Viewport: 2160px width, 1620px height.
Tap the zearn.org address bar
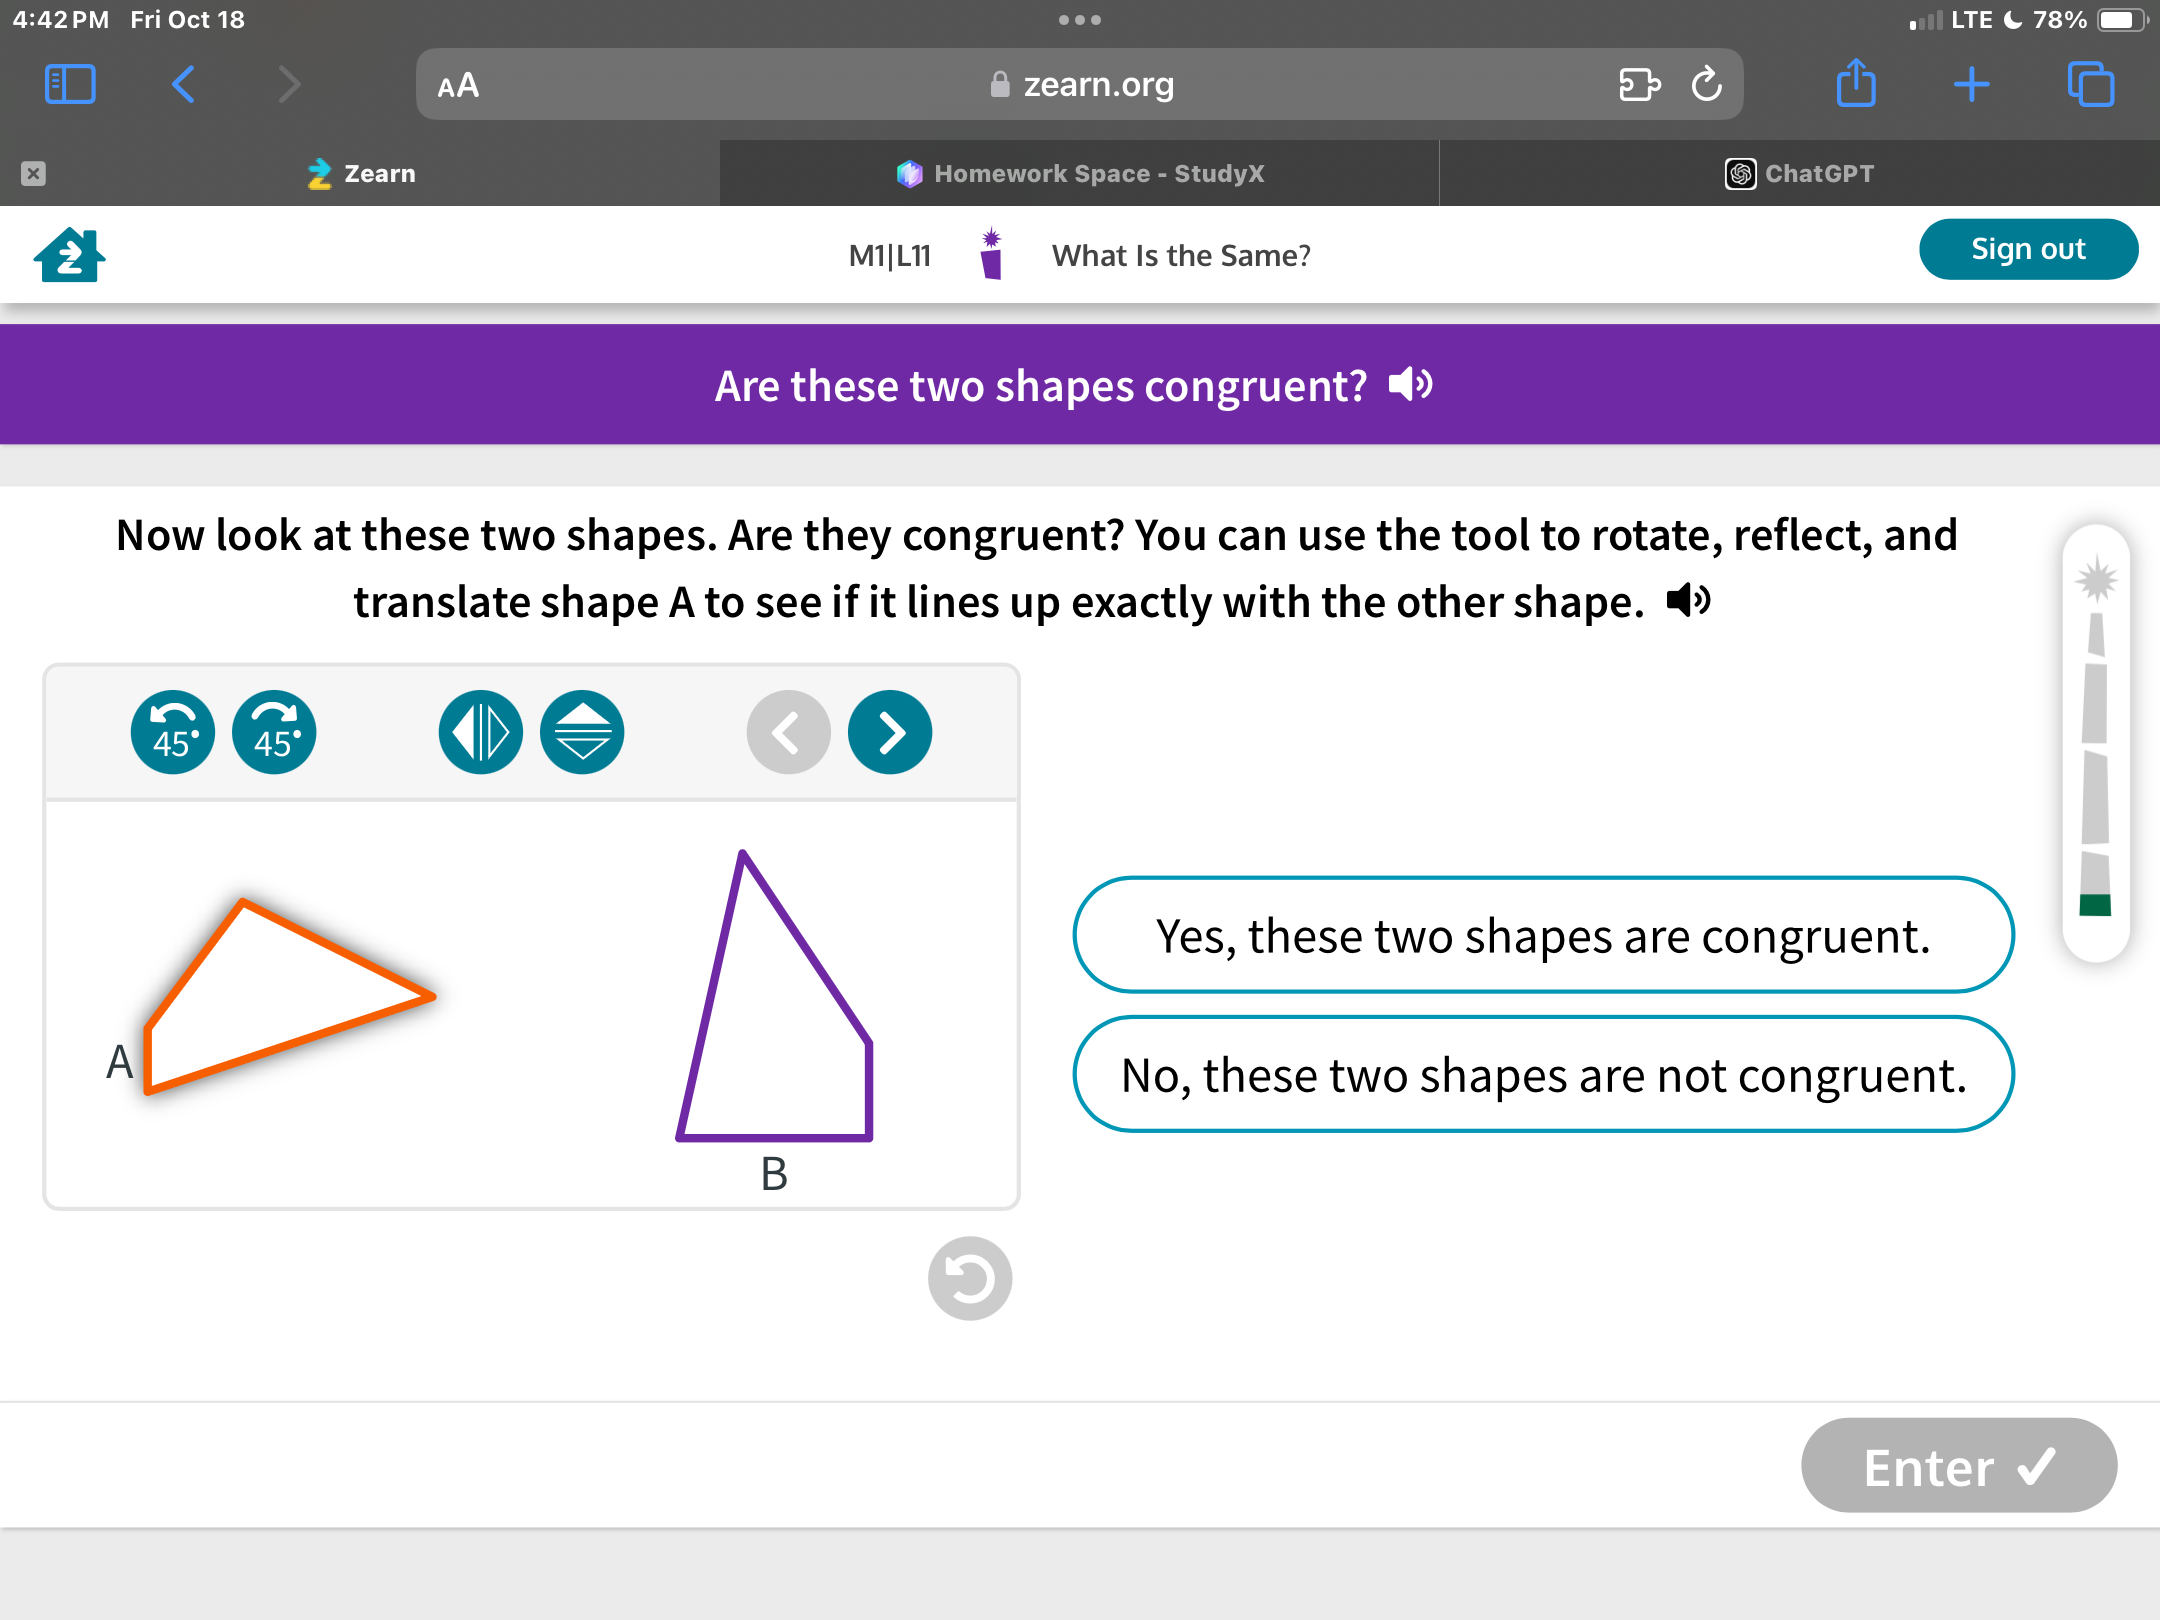click(1080, 85)
